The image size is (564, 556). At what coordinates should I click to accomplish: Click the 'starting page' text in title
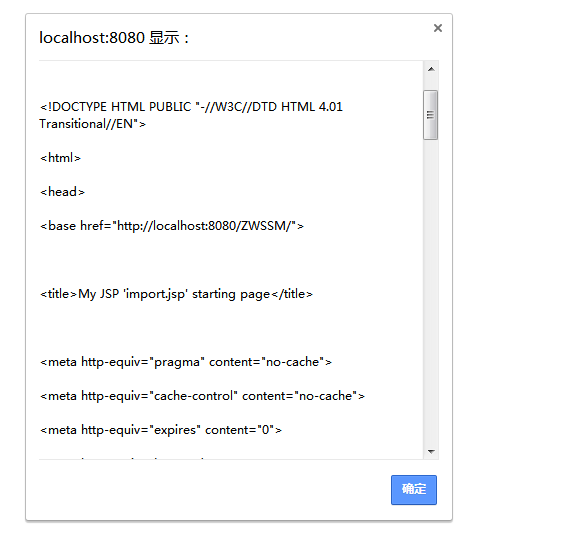coord(231,294)
